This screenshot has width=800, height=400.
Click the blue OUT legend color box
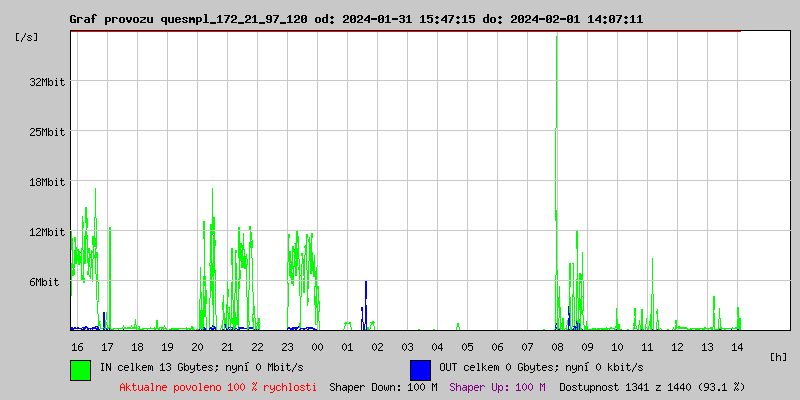tap(420, 369)
